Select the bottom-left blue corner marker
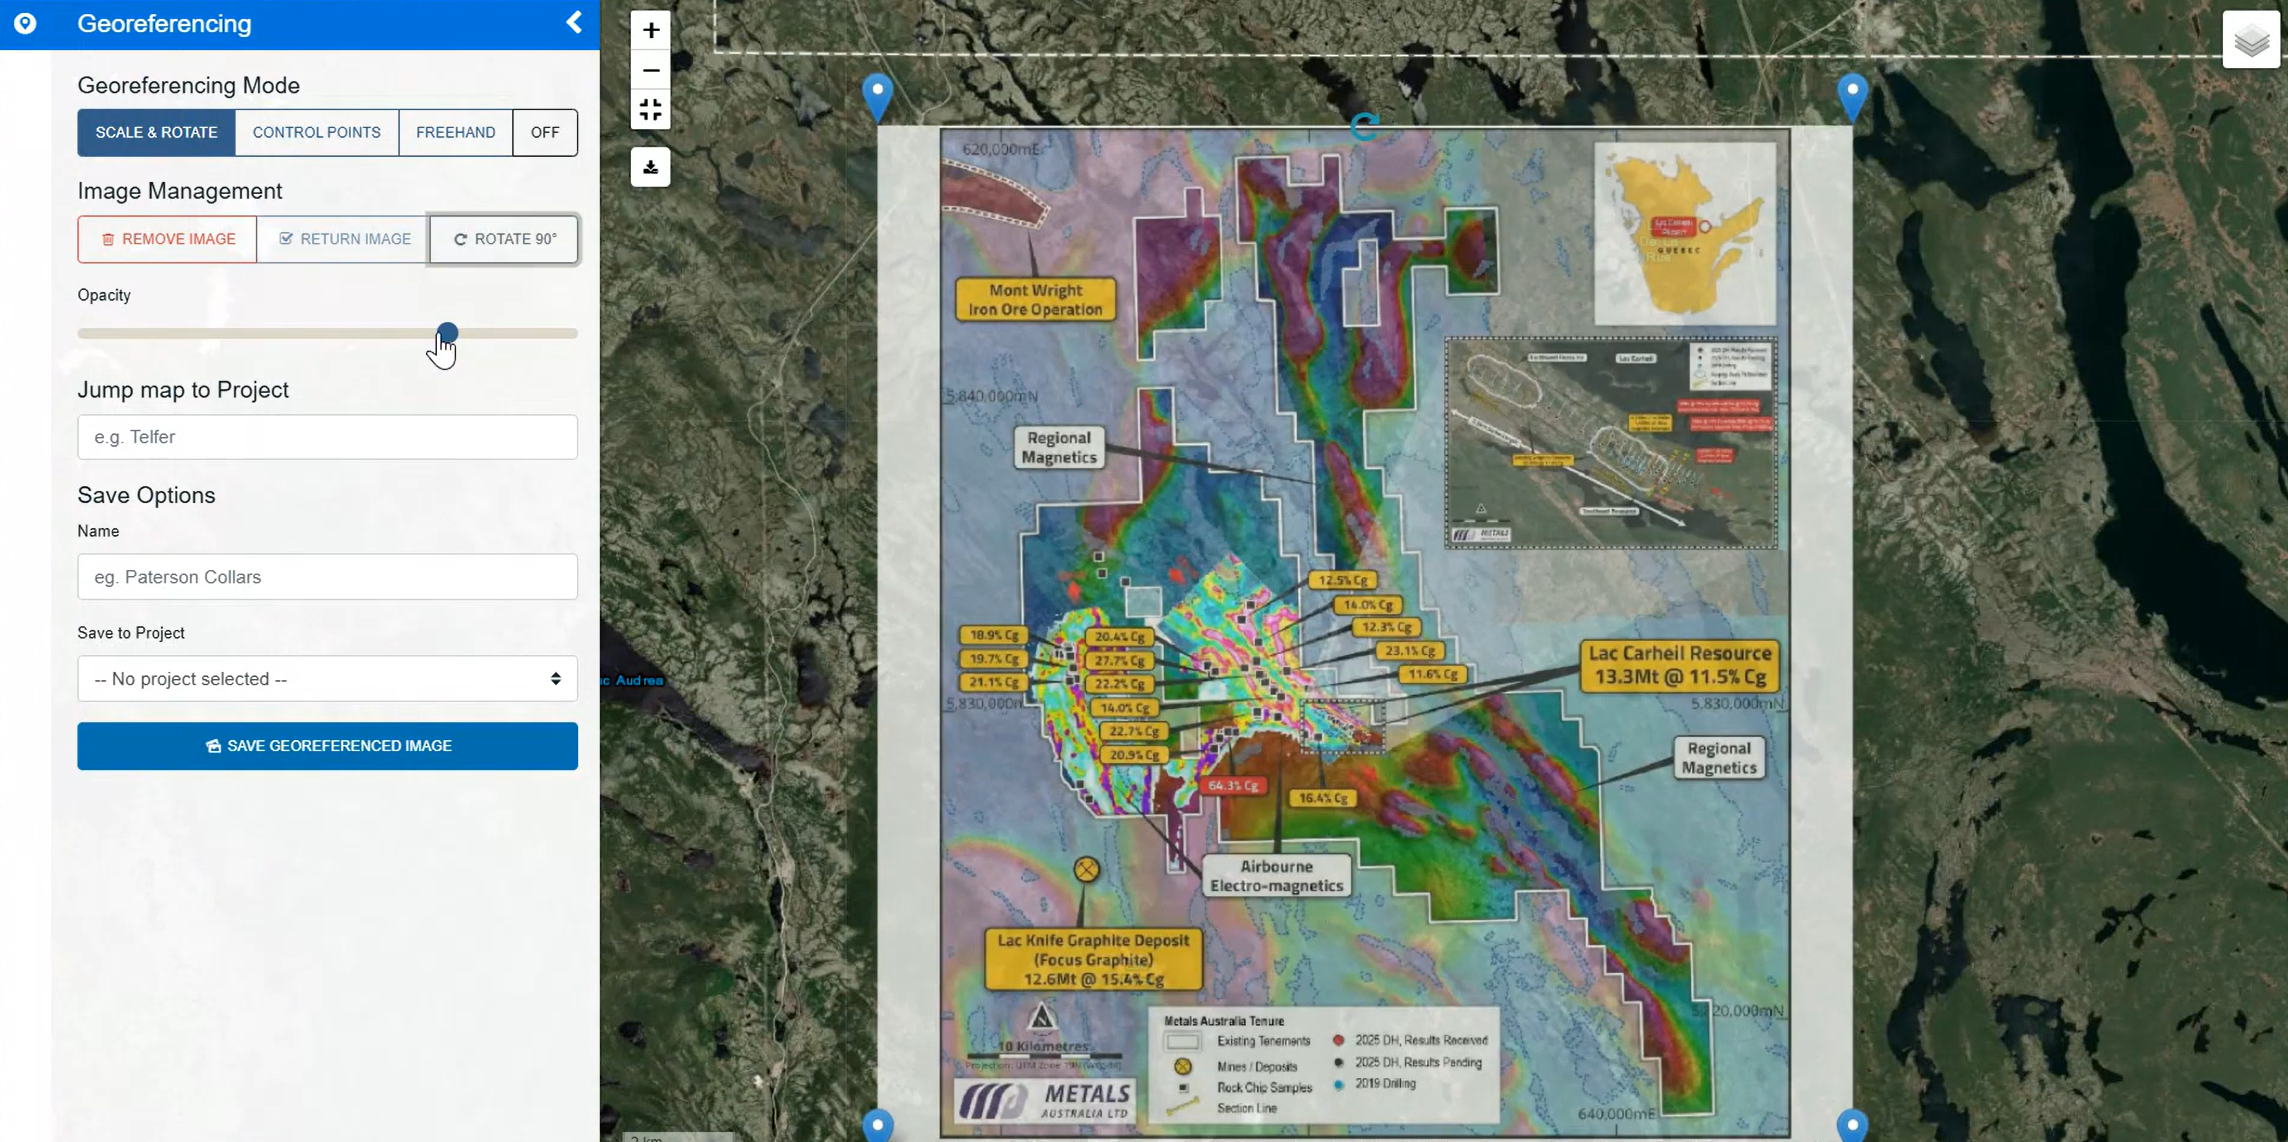Image resolution: width=2288 pixels, height=1142 pixels. pyautogui.click(x=877, y=1124)
